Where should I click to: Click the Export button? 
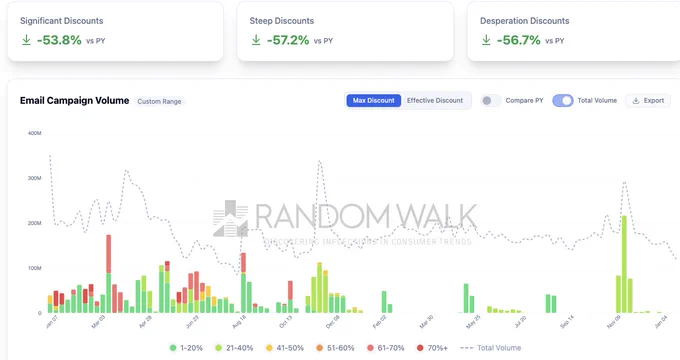click(x=648, y=101)
